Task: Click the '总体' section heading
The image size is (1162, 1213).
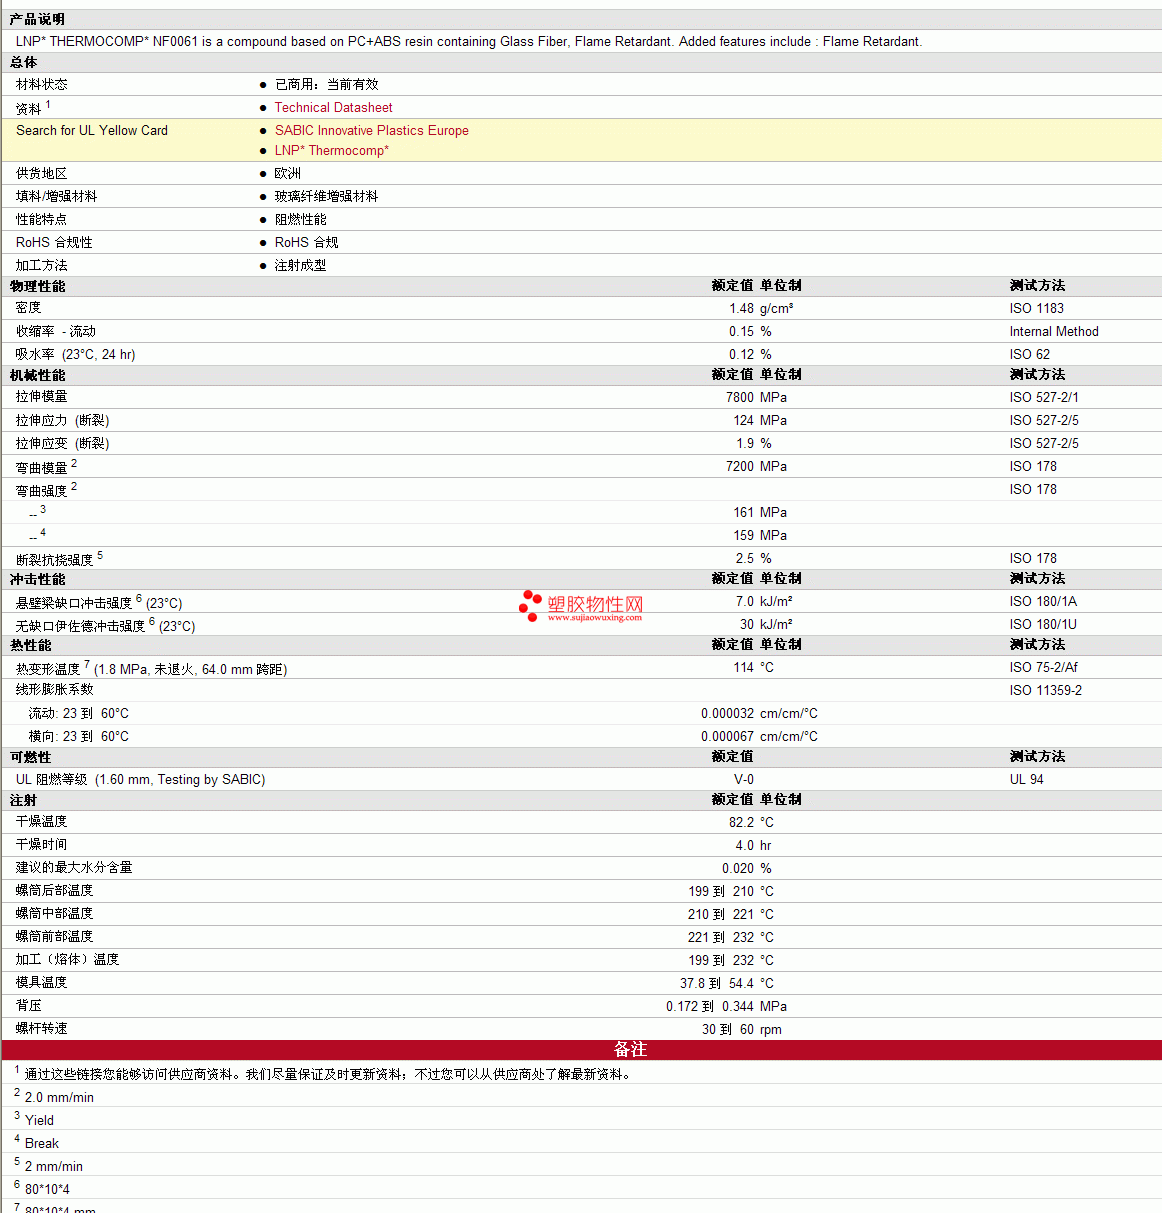Action: point(24,63)
